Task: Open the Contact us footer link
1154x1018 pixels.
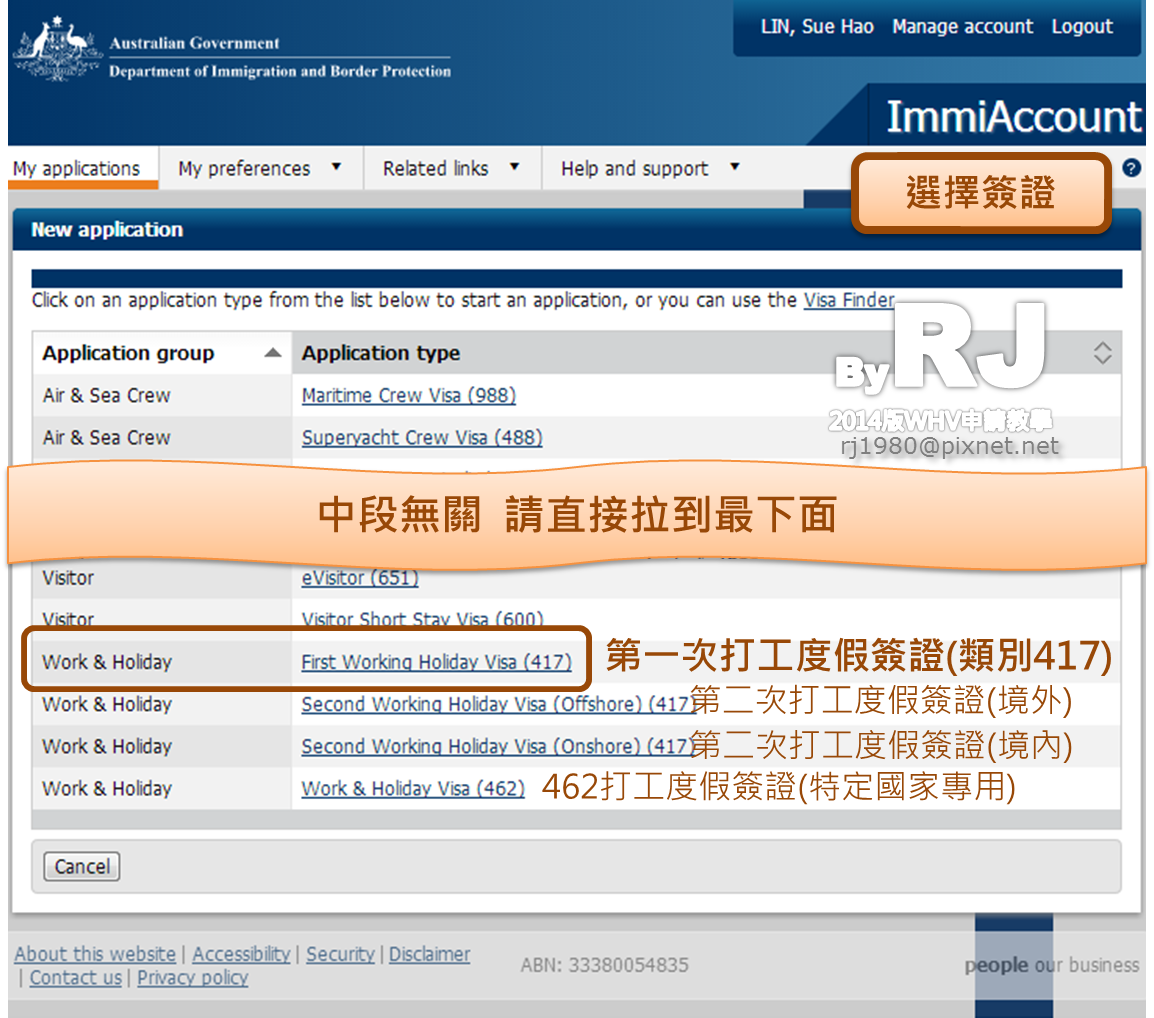Action: coord(76,978)
